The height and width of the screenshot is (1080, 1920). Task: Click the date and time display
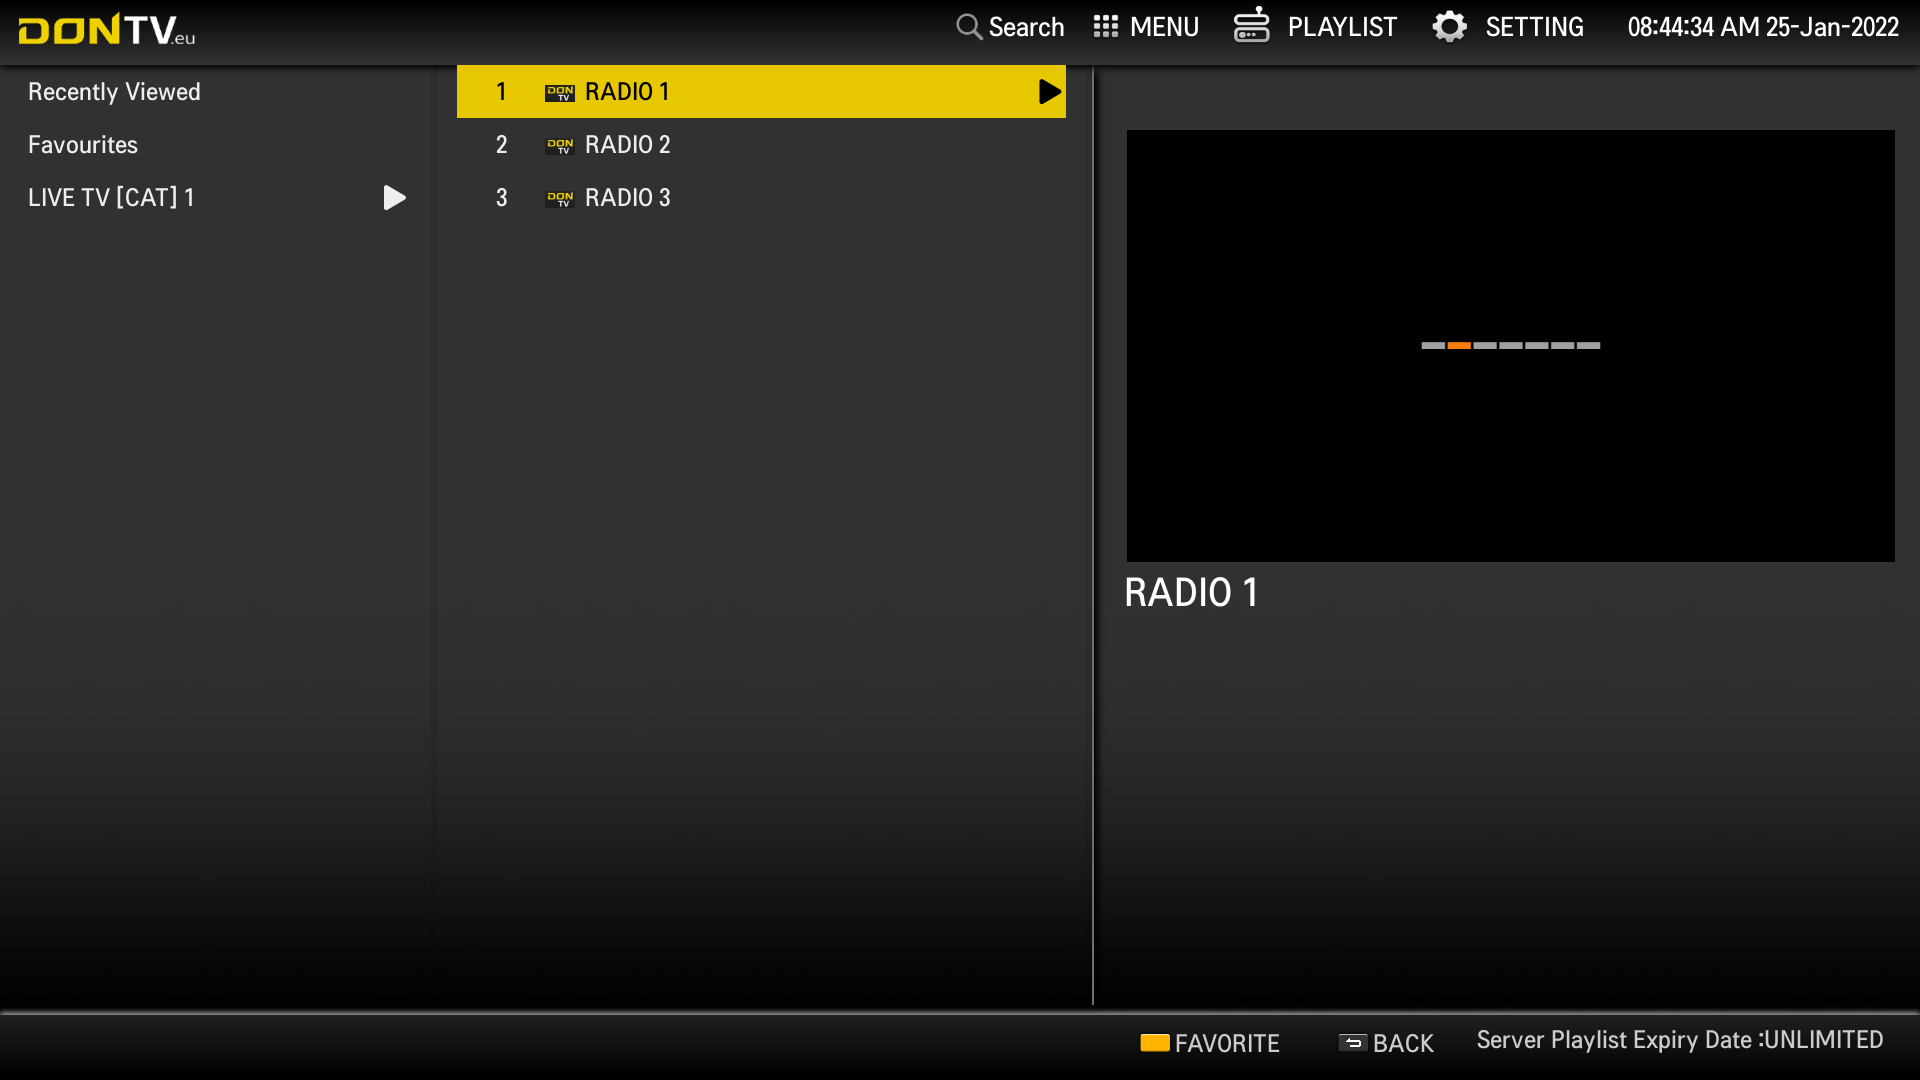point(1762,27)
